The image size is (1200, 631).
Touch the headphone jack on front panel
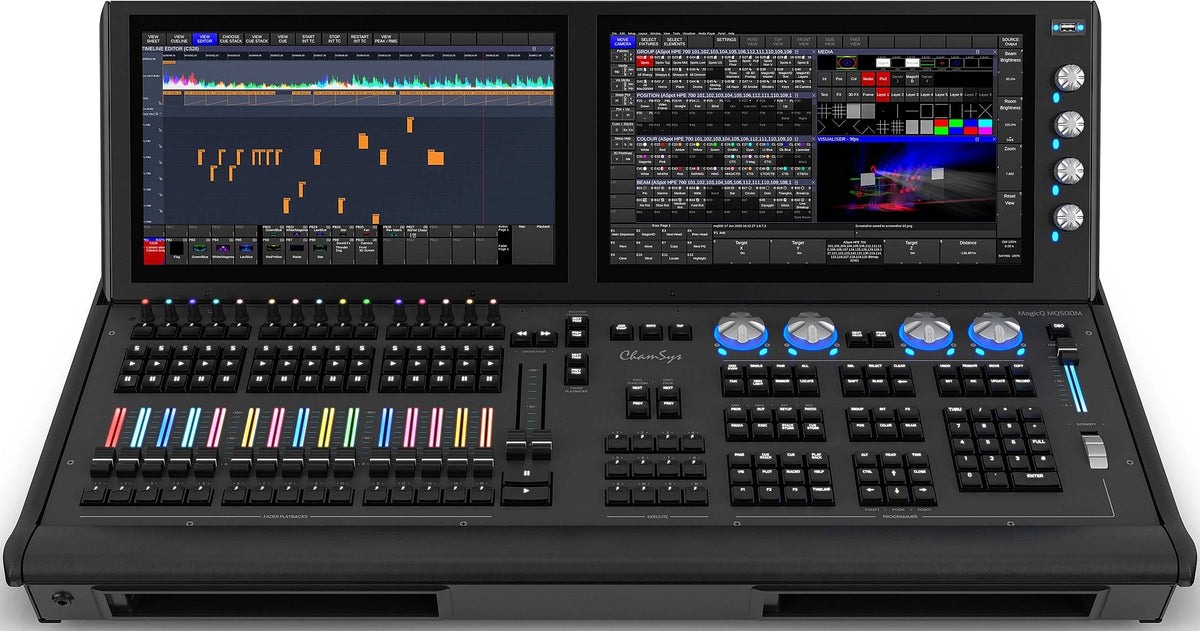point(64,600)
